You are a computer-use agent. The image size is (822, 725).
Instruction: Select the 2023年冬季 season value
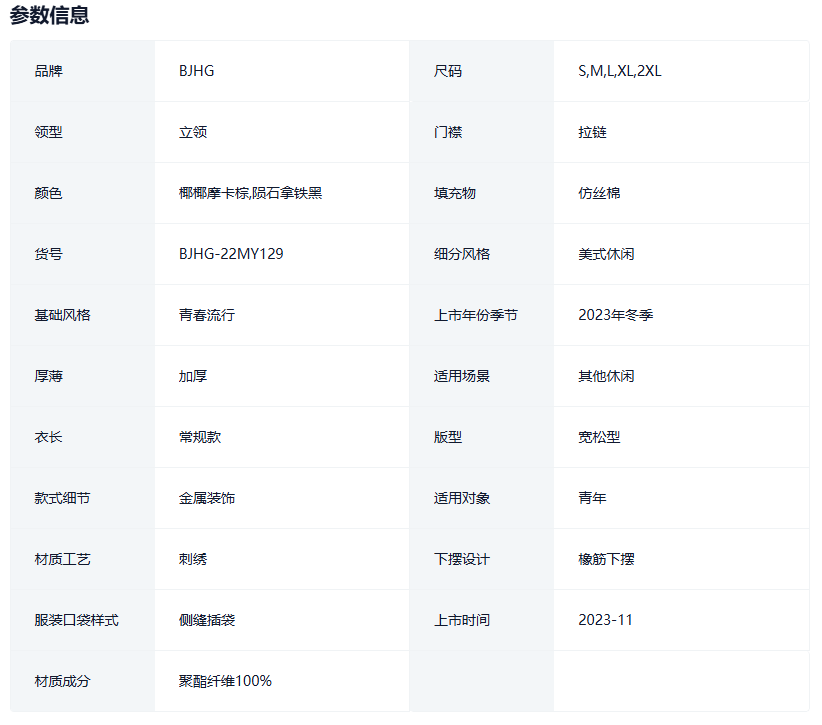click(x=615, y=315)
